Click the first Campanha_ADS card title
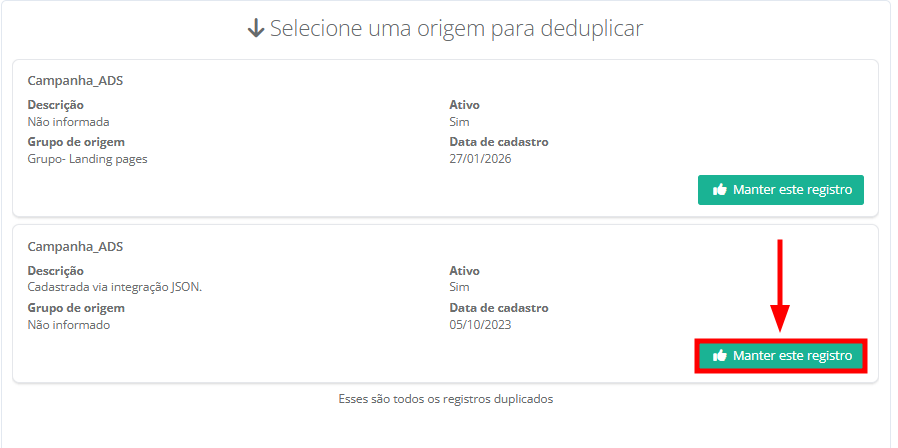 [x=75, y=81]
